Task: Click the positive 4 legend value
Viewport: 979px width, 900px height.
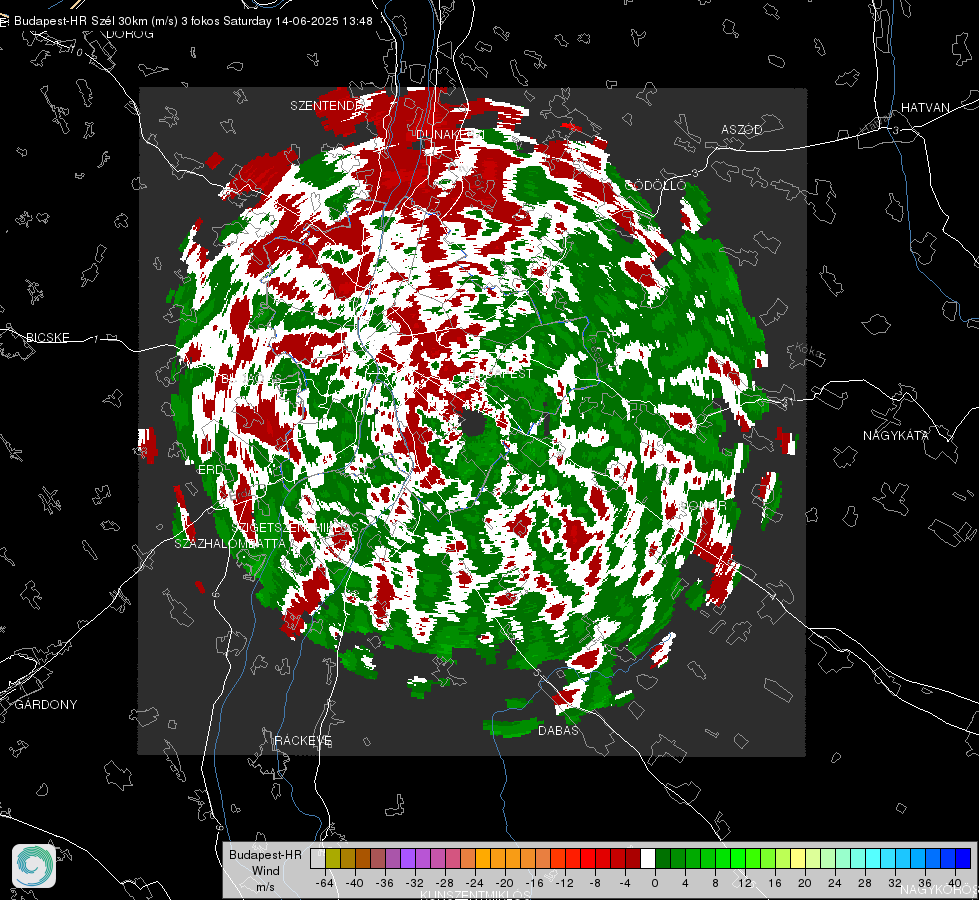Action: click(x=685, y=883)
